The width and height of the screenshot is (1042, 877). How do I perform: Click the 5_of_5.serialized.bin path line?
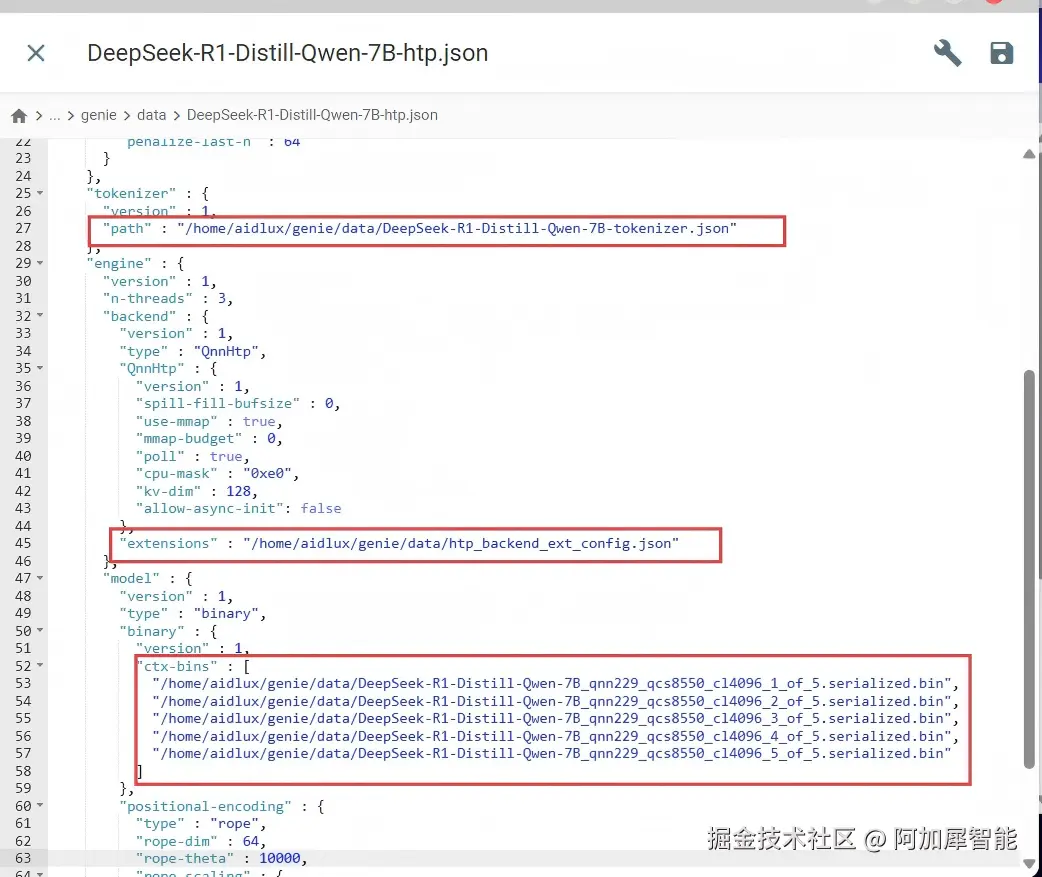[x=552, y=753]
